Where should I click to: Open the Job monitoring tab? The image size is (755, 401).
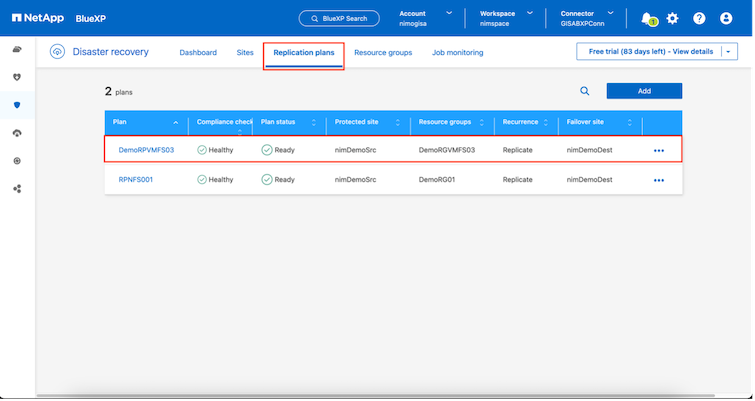click(457, 52)
